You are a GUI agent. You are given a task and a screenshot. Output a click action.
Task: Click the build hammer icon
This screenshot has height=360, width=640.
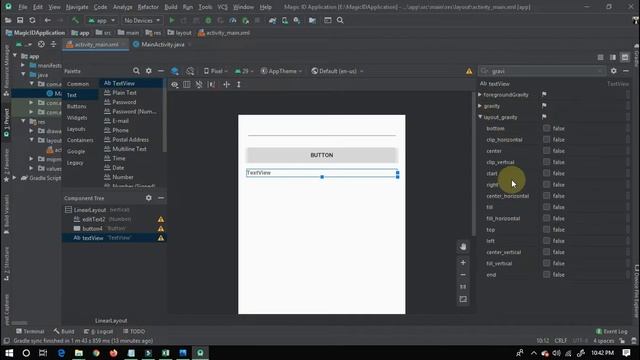(75, 20)
